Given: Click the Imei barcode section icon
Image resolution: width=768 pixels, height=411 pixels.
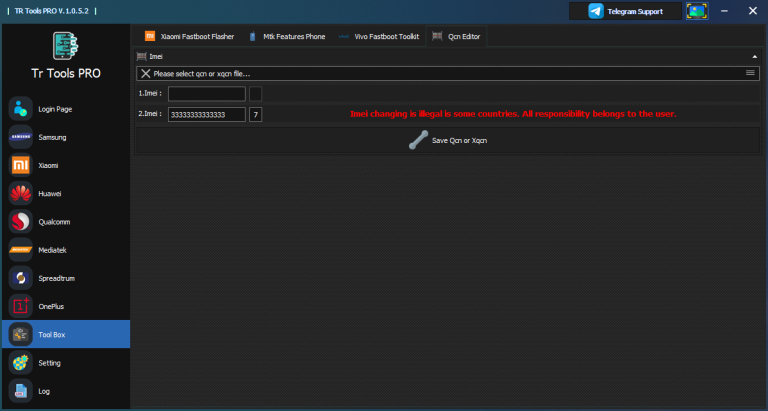Looking at the screenshot, I should tap(142, 56).
